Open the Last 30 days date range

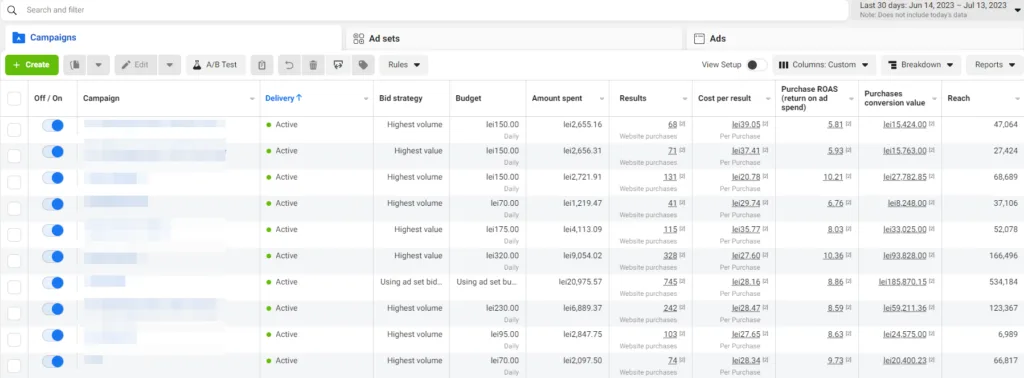coord(937,9)
